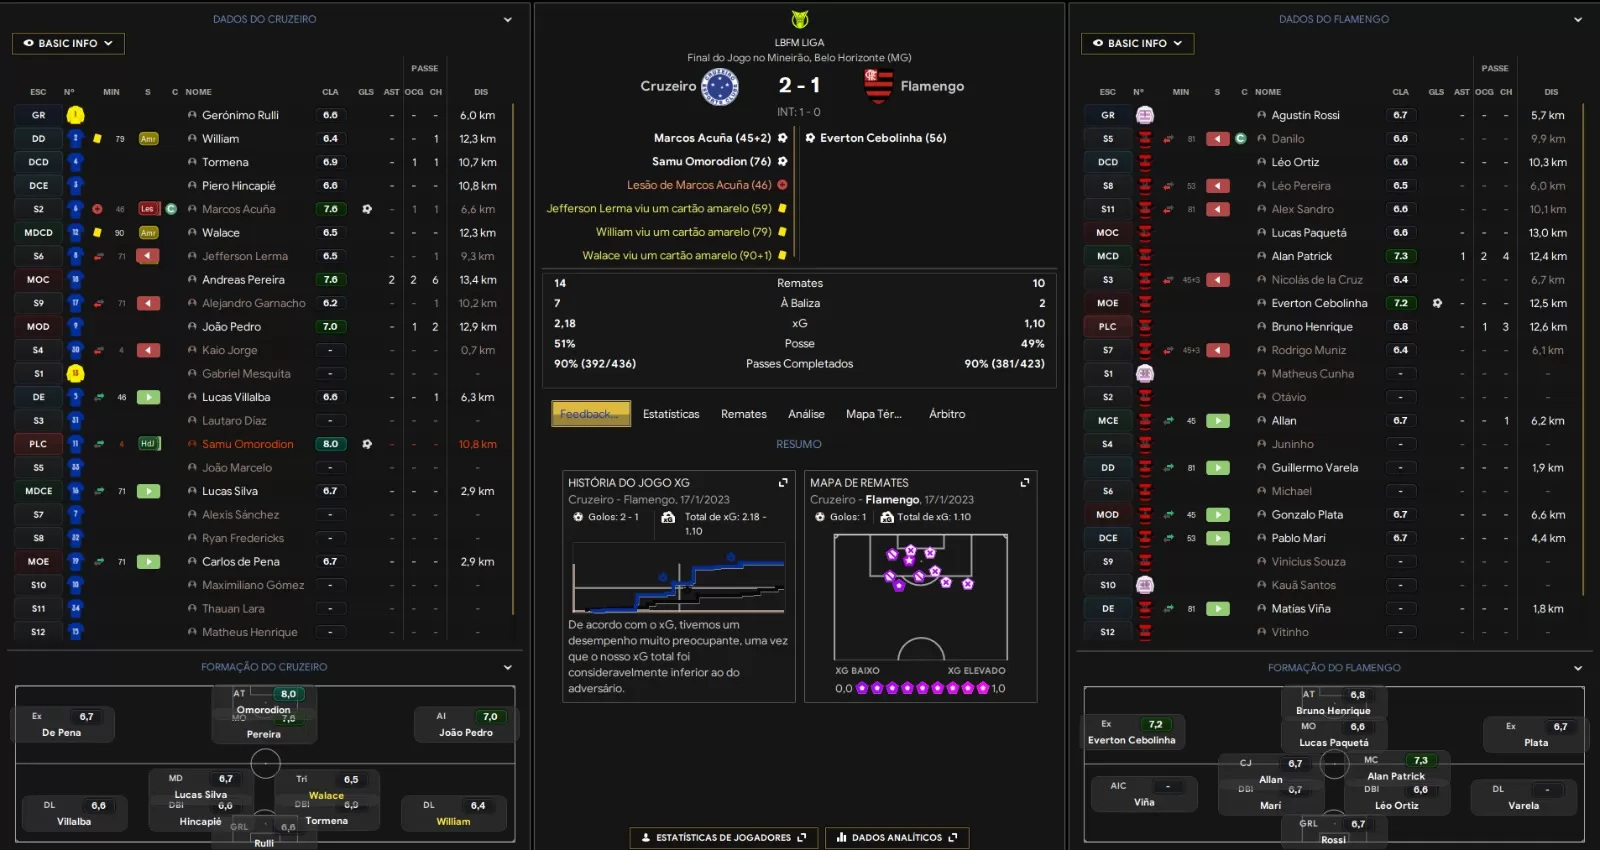The width and height of the screenshot is (1600, 850).
Task: Sort Cruzeiro table by CLA column header
Action: click(330, 92)
